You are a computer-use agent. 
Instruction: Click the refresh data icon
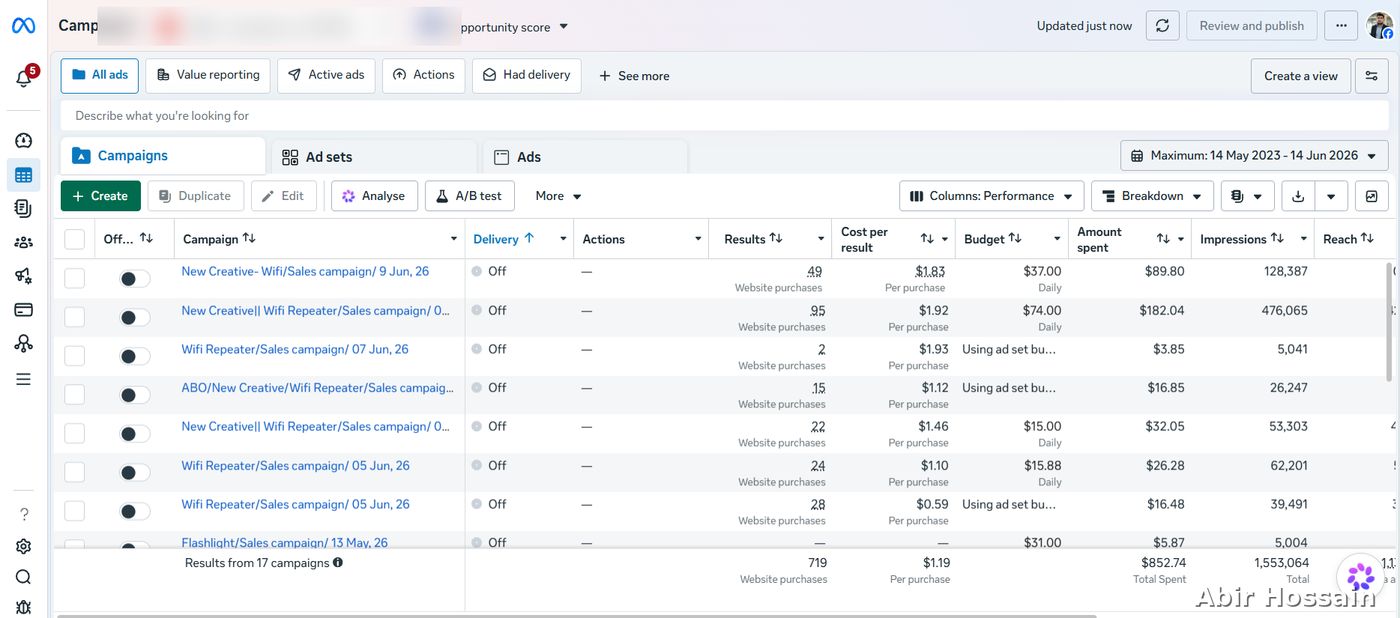(x=1162, y=26)
